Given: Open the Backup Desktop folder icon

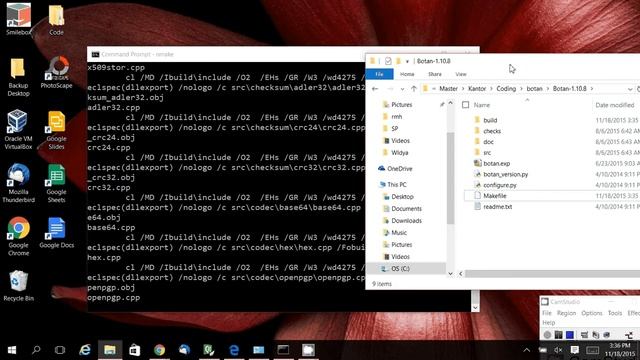Looking at the screenshot, I should tap(18, 77).
